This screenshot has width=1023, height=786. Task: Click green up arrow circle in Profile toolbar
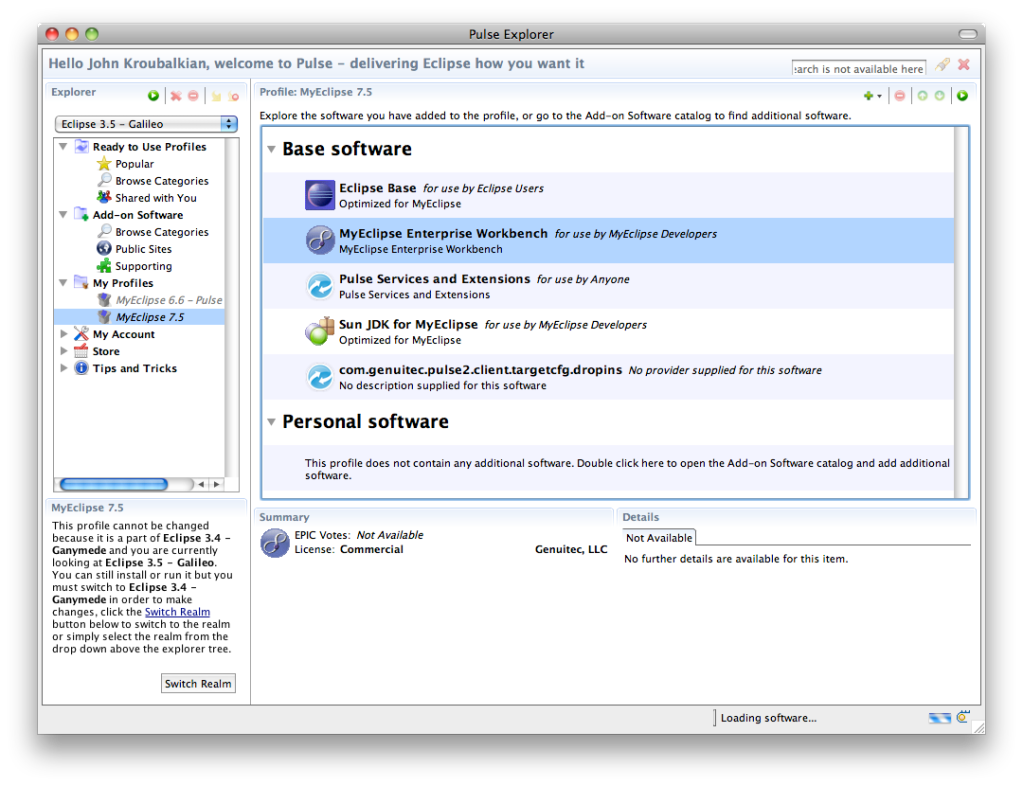pos(923,96)
